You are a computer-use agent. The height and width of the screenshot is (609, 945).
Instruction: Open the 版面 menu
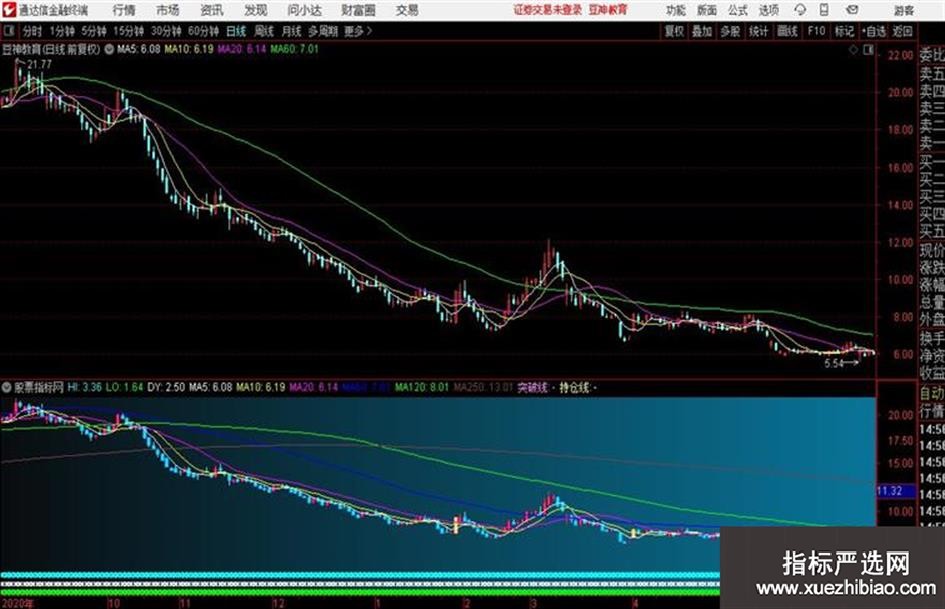tap(707, 10)
